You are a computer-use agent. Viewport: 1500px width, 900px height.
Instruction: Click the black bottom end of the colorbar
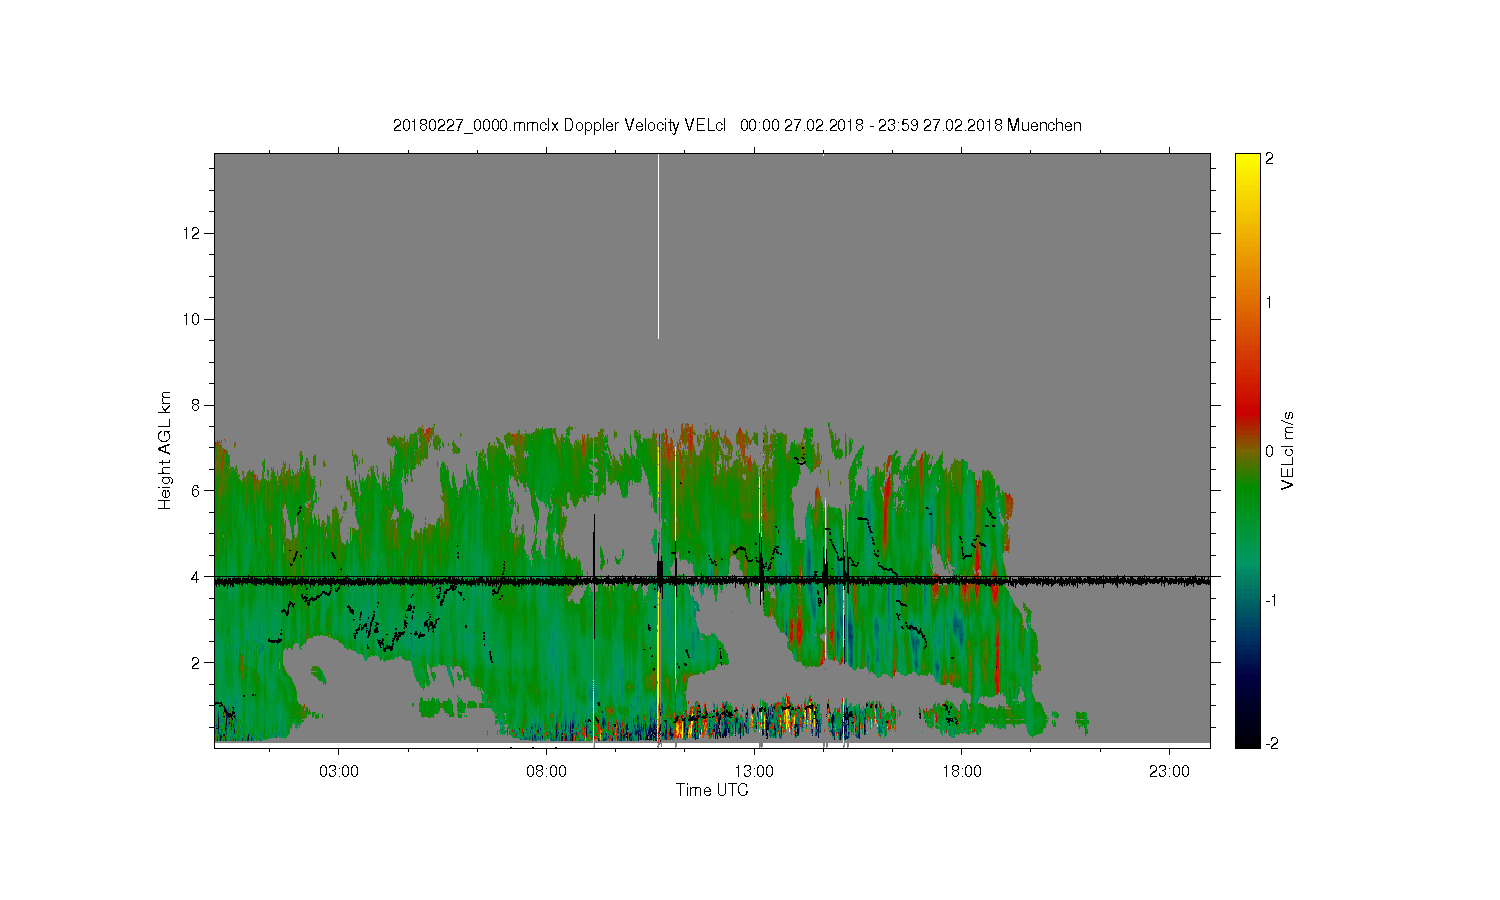click(1247, 740)
